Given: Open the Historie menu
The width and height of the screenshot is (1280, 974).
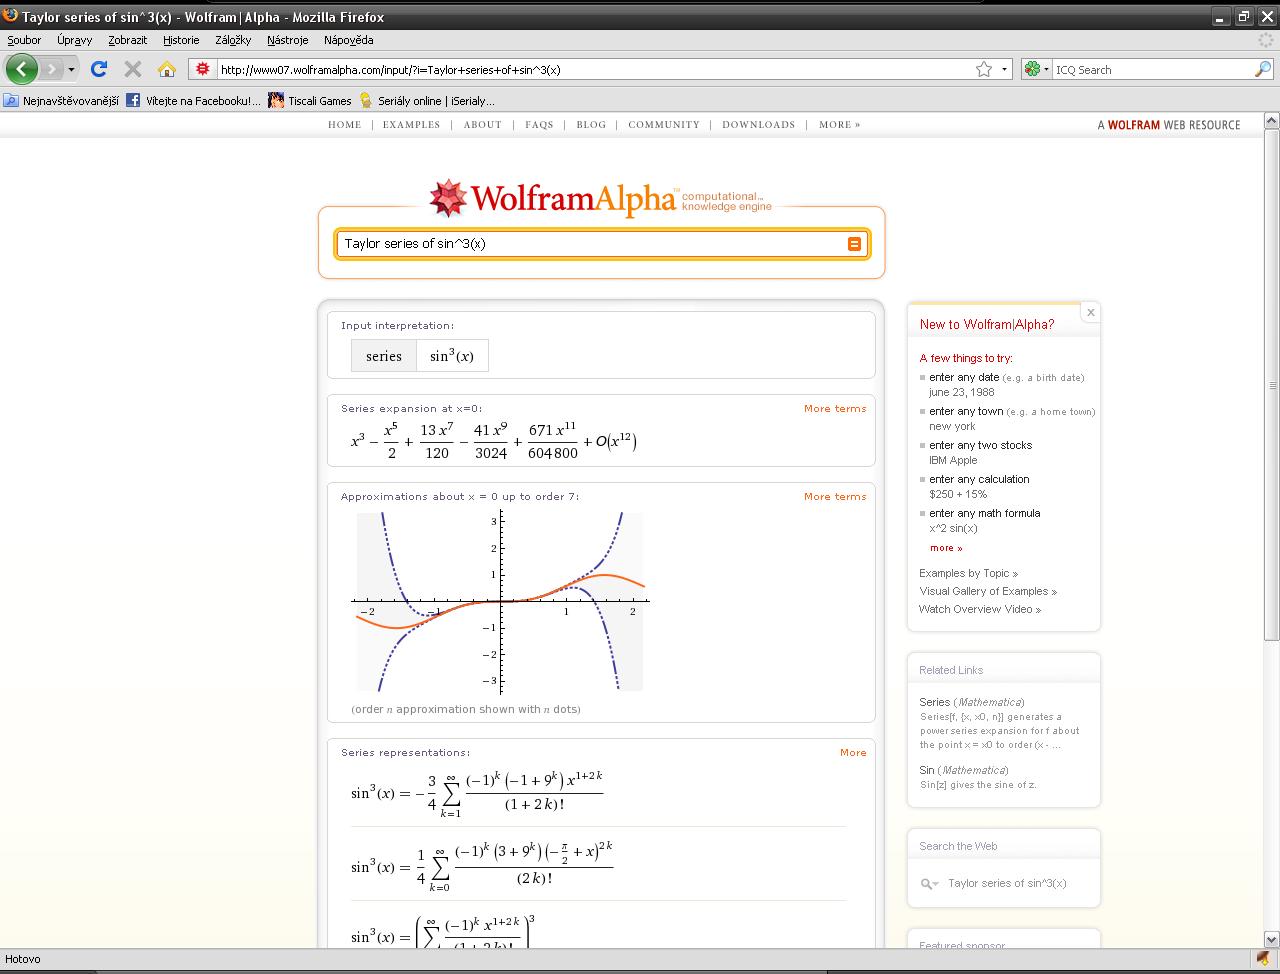Looking at the screenshot, I should click(x=181, y=40).
